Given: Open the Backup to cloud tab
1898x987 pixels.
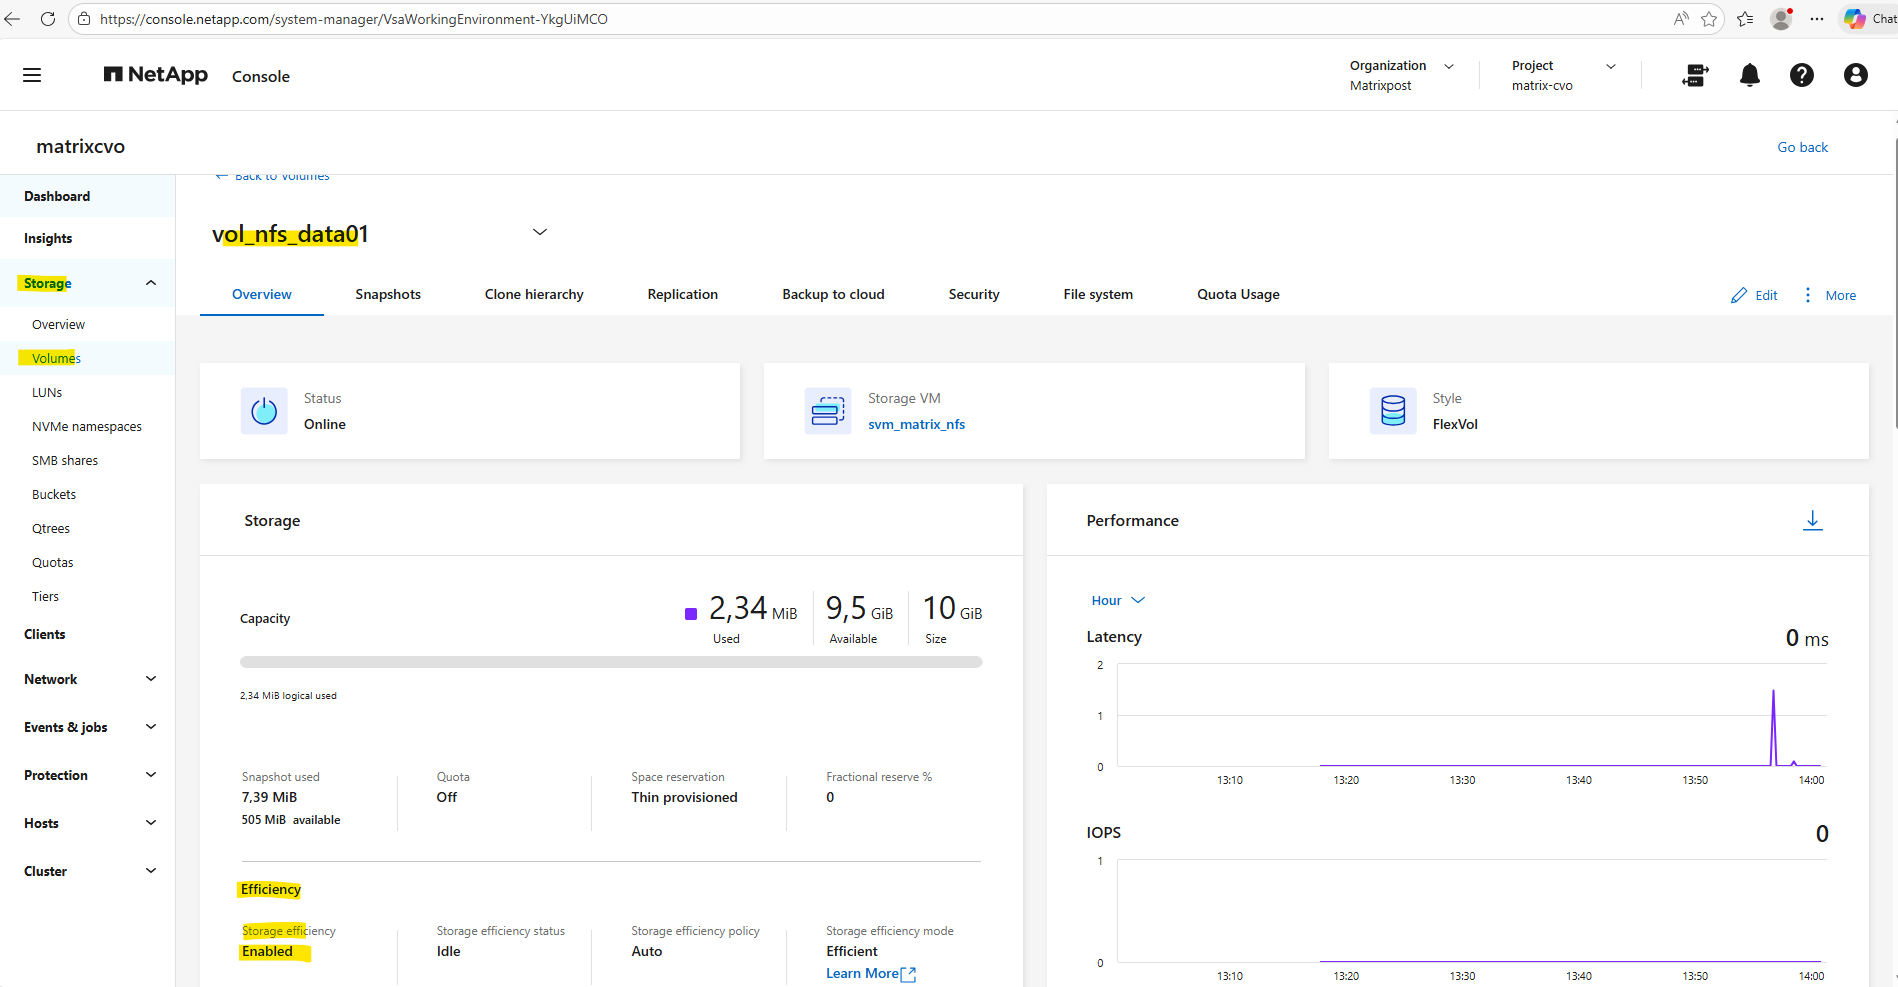Looking at the screenshot, I should [x=833, y=294].
